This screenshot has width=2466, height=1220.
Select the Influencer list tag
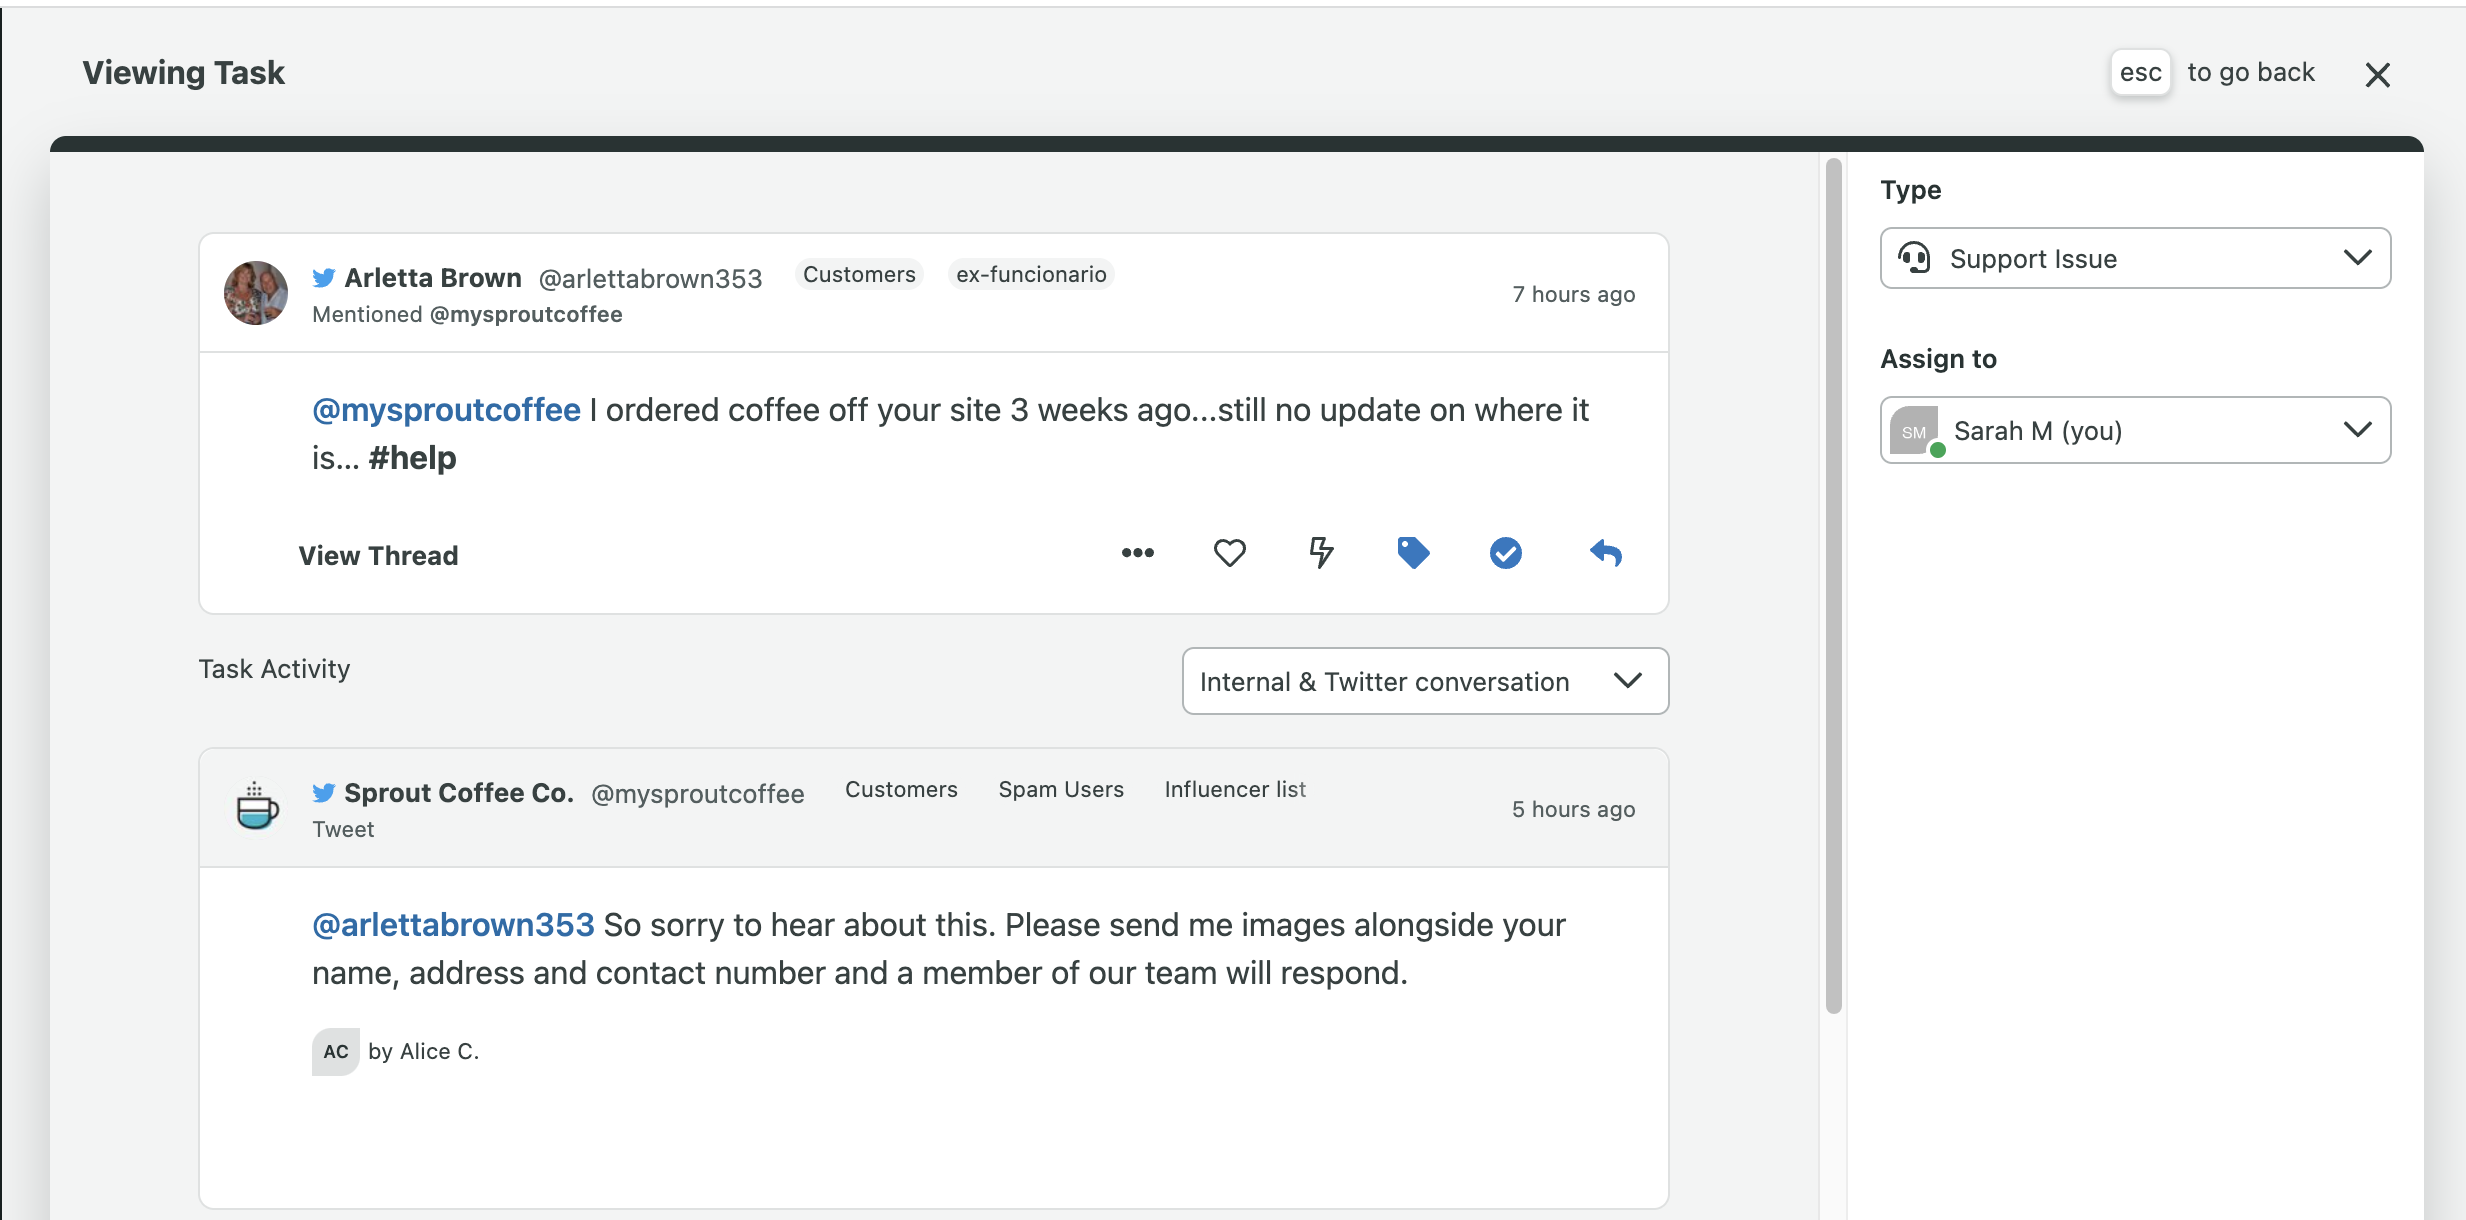pyautogui.click(x=1235, y=789)
